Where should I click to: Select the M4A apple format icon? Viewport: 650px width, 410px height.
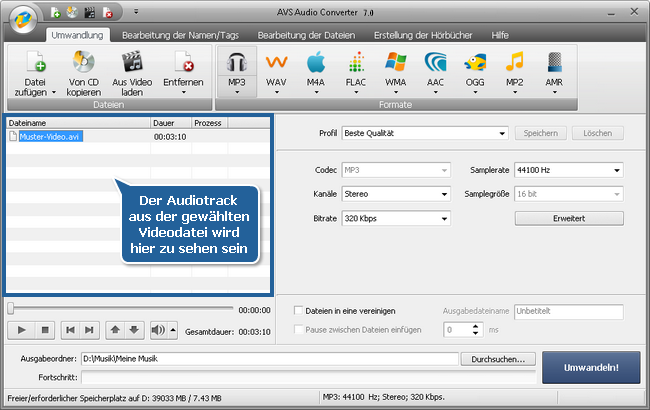point(316,63)
